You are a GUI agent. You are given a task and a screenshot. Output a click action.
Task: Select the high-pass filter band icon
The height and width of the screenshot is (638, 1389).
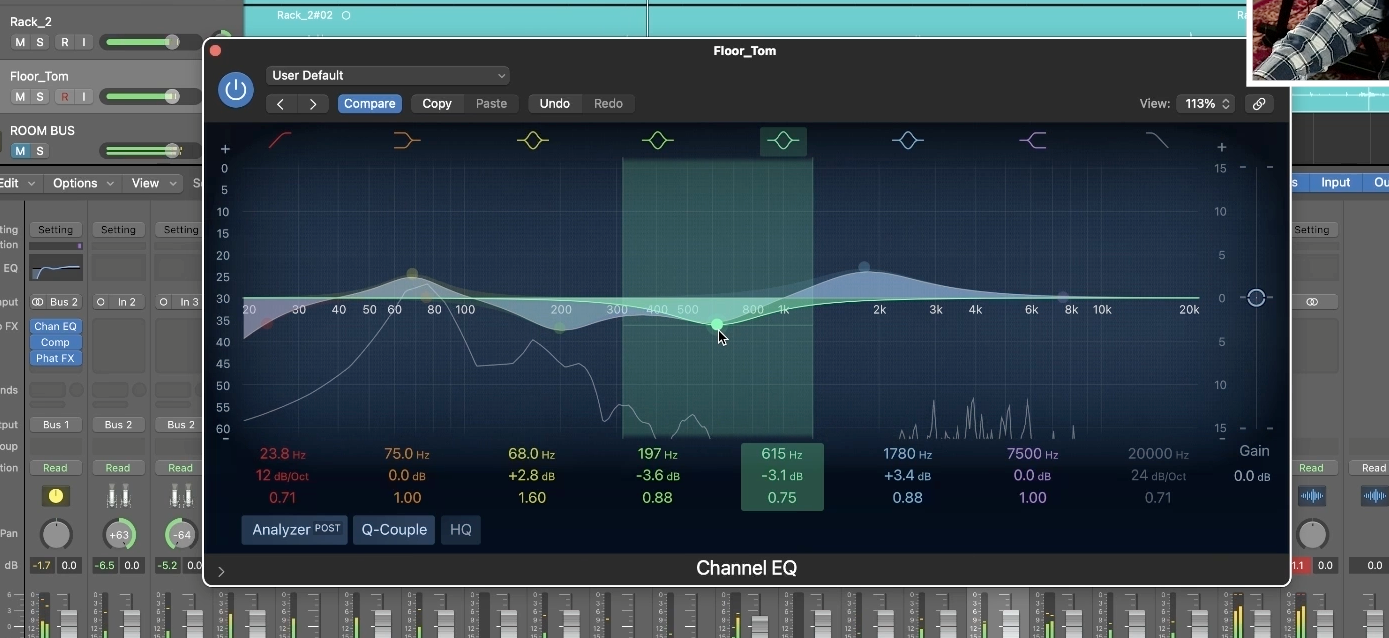(x=280, y=140)
